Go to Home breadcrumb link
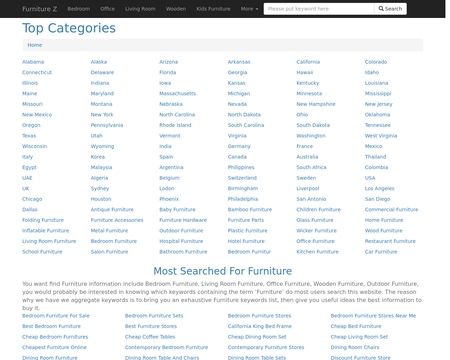Screen dimensions: 450x360 (35, 45)
